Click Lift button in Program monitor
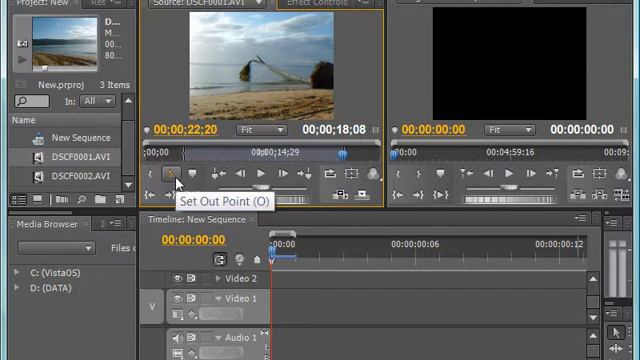The width and height of the screenshot is (640, 360). (x=578, y=195)
